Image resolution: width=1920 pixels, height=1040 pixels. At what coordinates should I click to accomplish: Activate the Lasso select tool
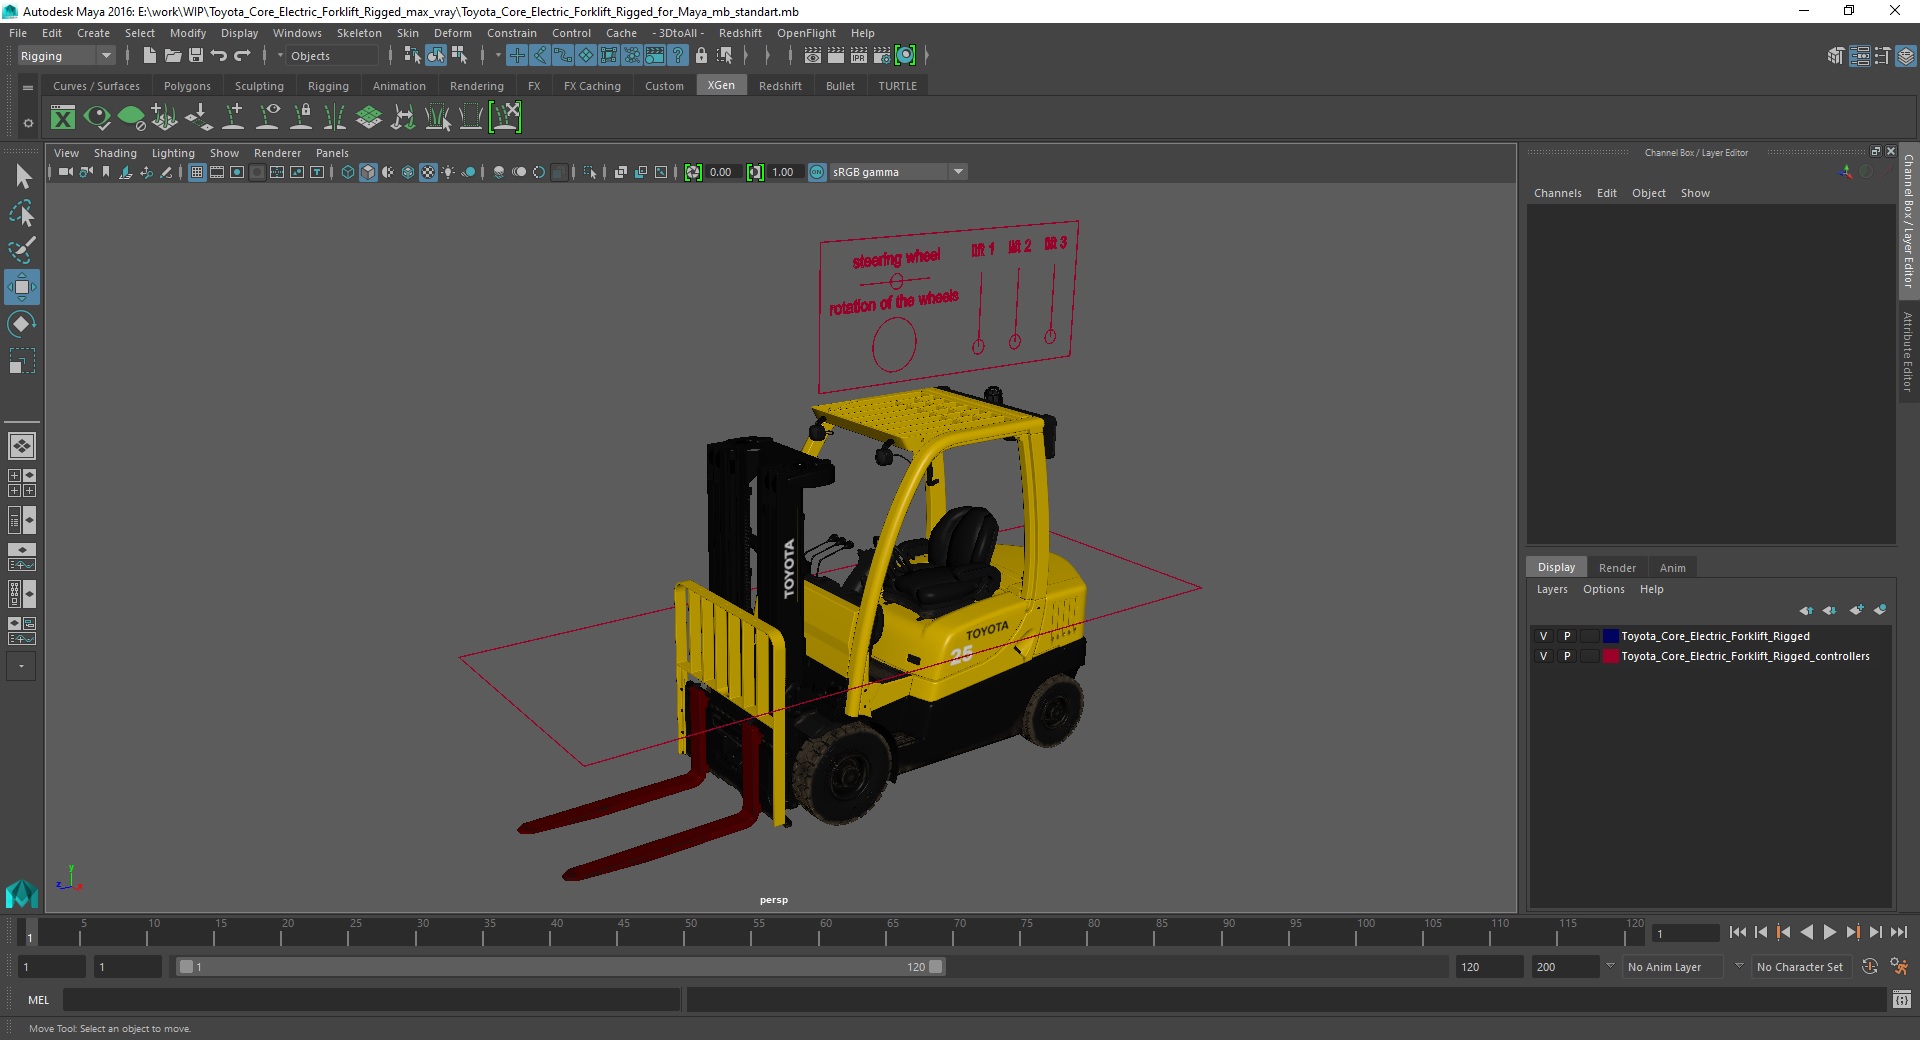pos(22,213)
